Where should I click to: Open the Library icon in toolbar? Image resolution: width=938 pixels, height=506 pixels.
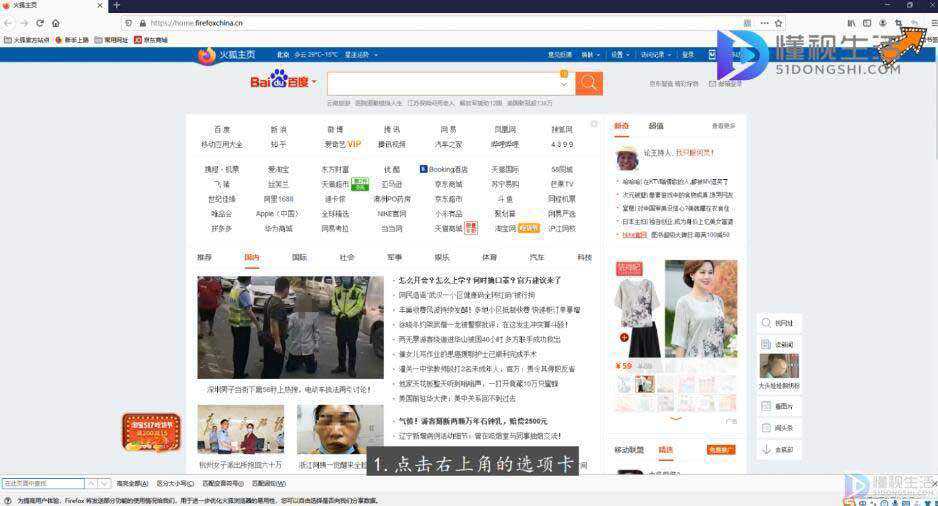coord(851,23)
